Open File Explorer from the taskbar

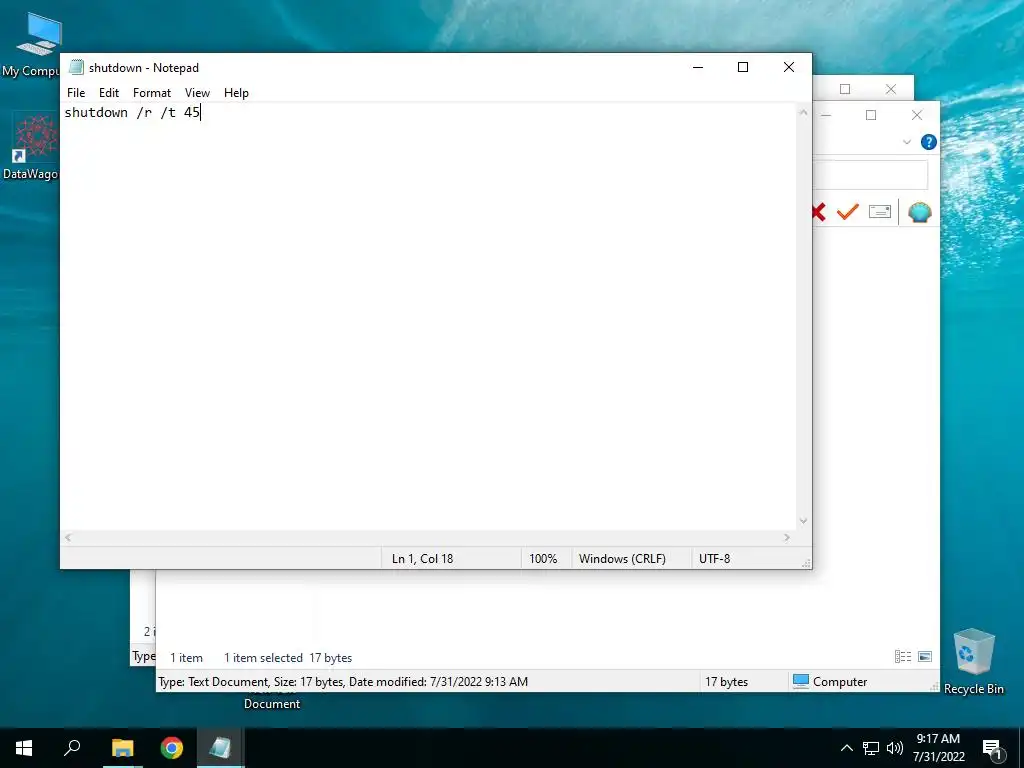coord(123,748)
